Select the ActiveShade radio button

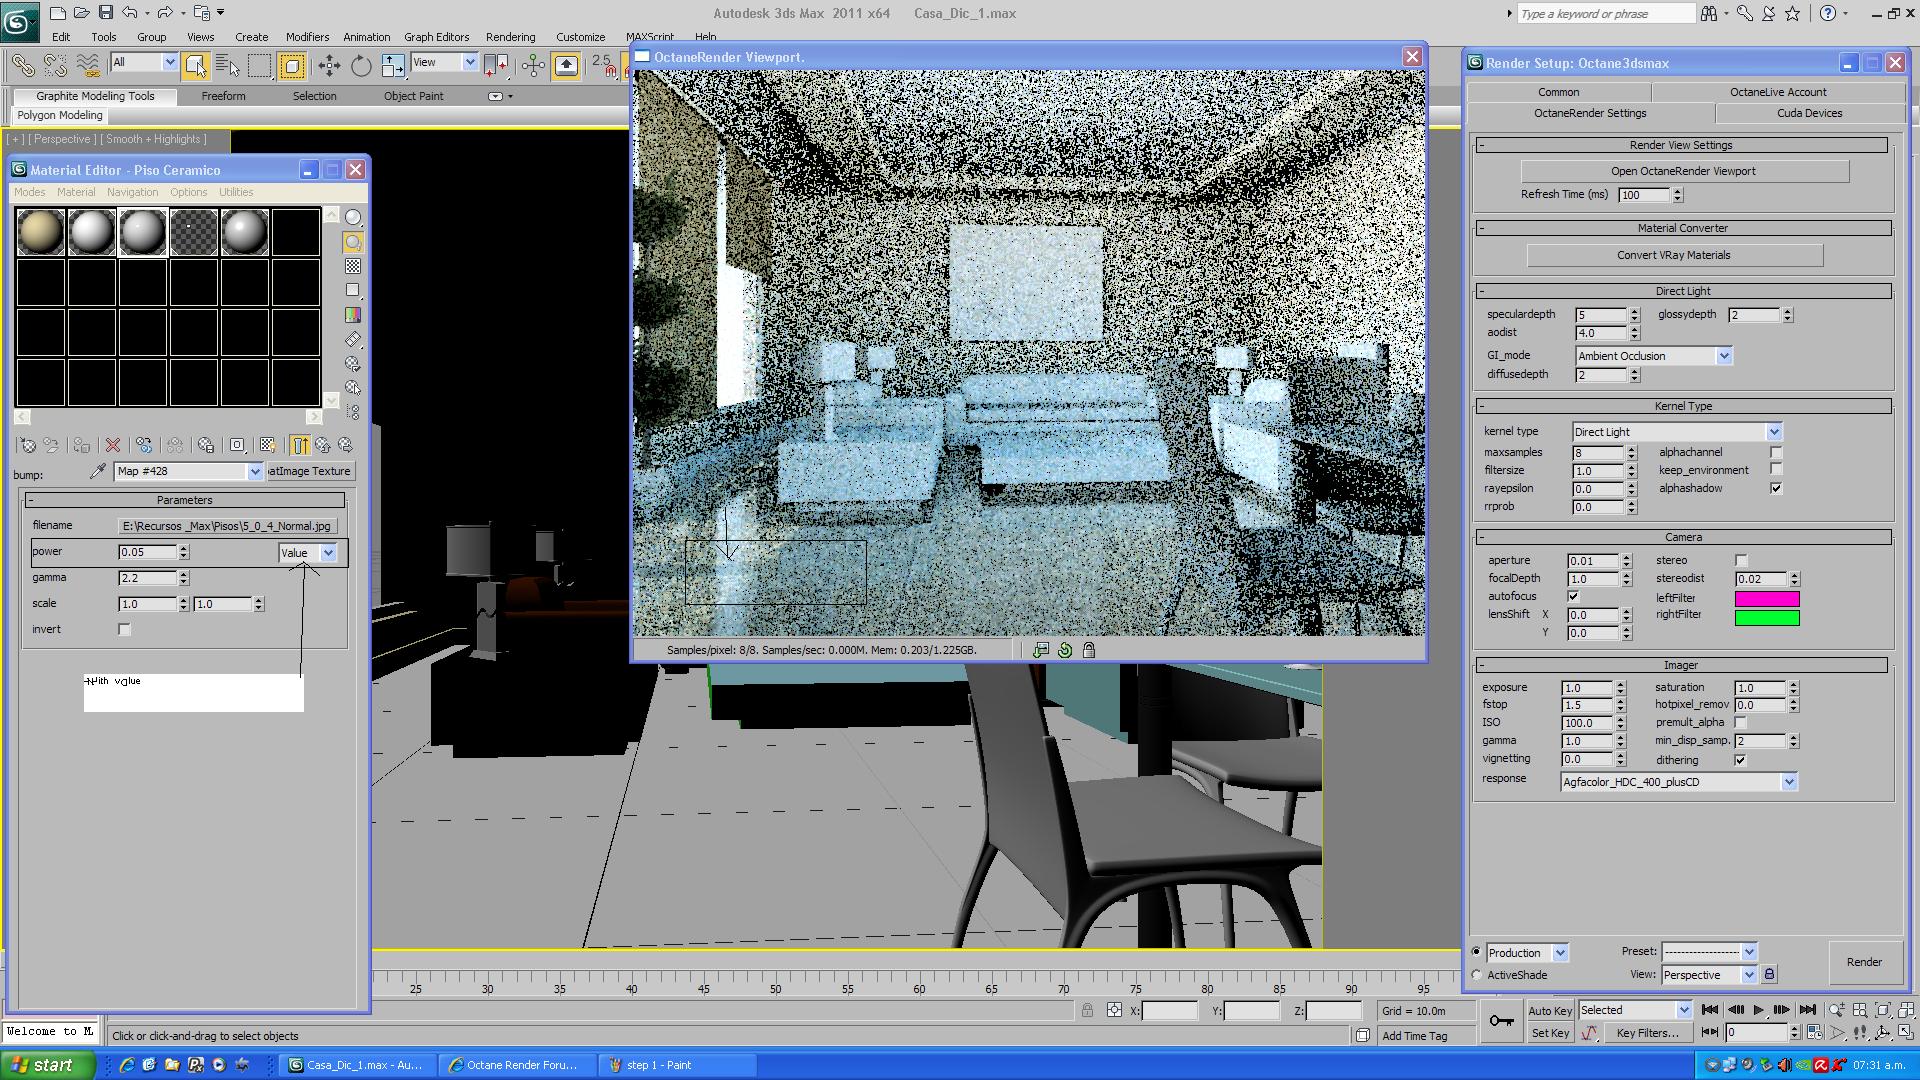click(1477, 975)
